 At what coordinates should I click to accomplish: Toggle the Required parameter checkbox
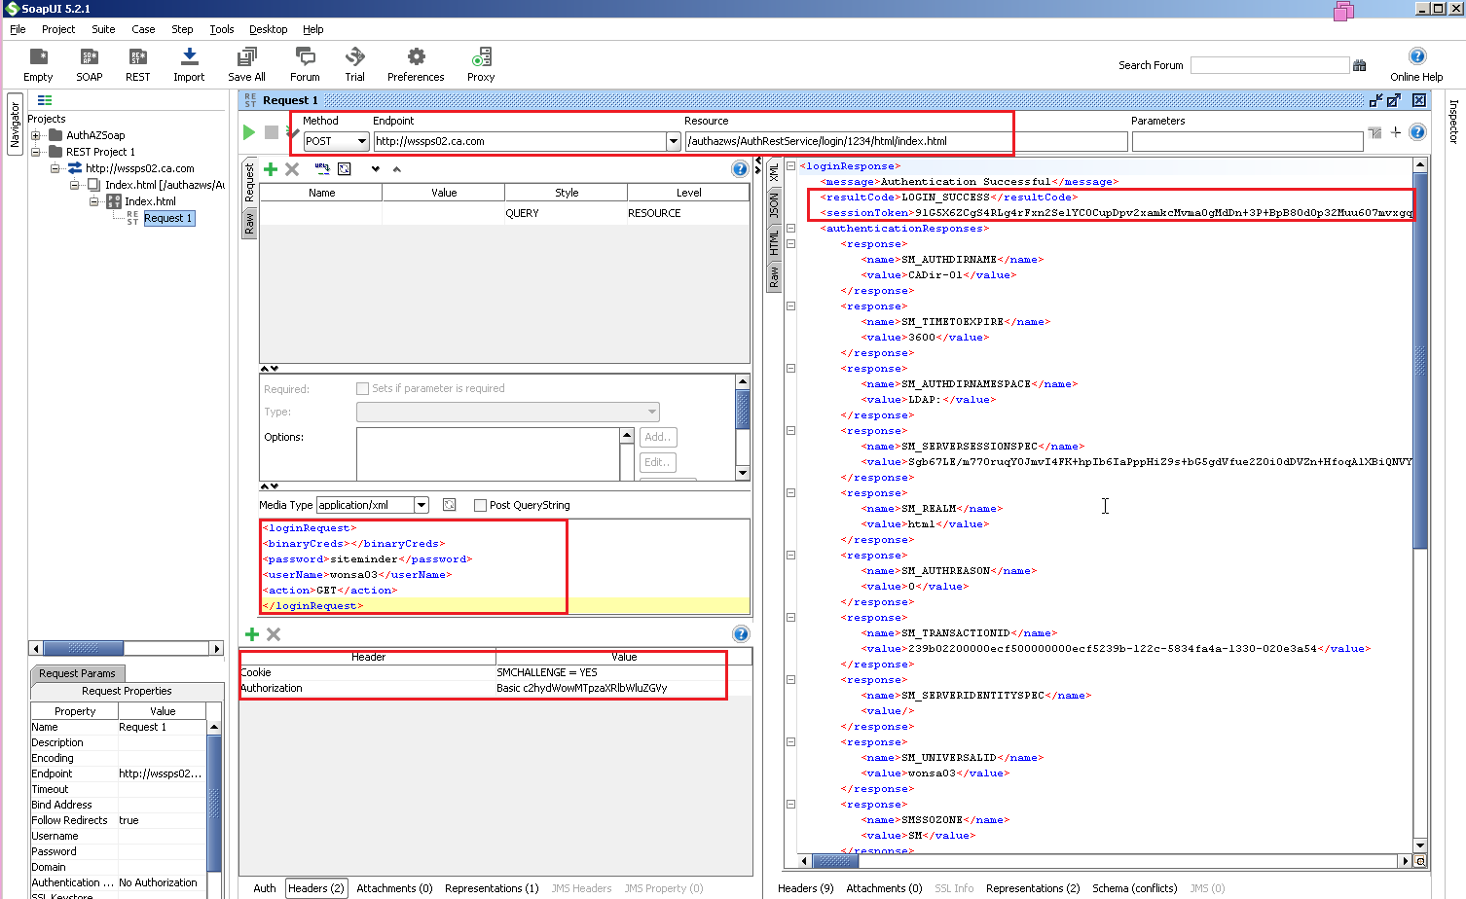tap(362, 388)
